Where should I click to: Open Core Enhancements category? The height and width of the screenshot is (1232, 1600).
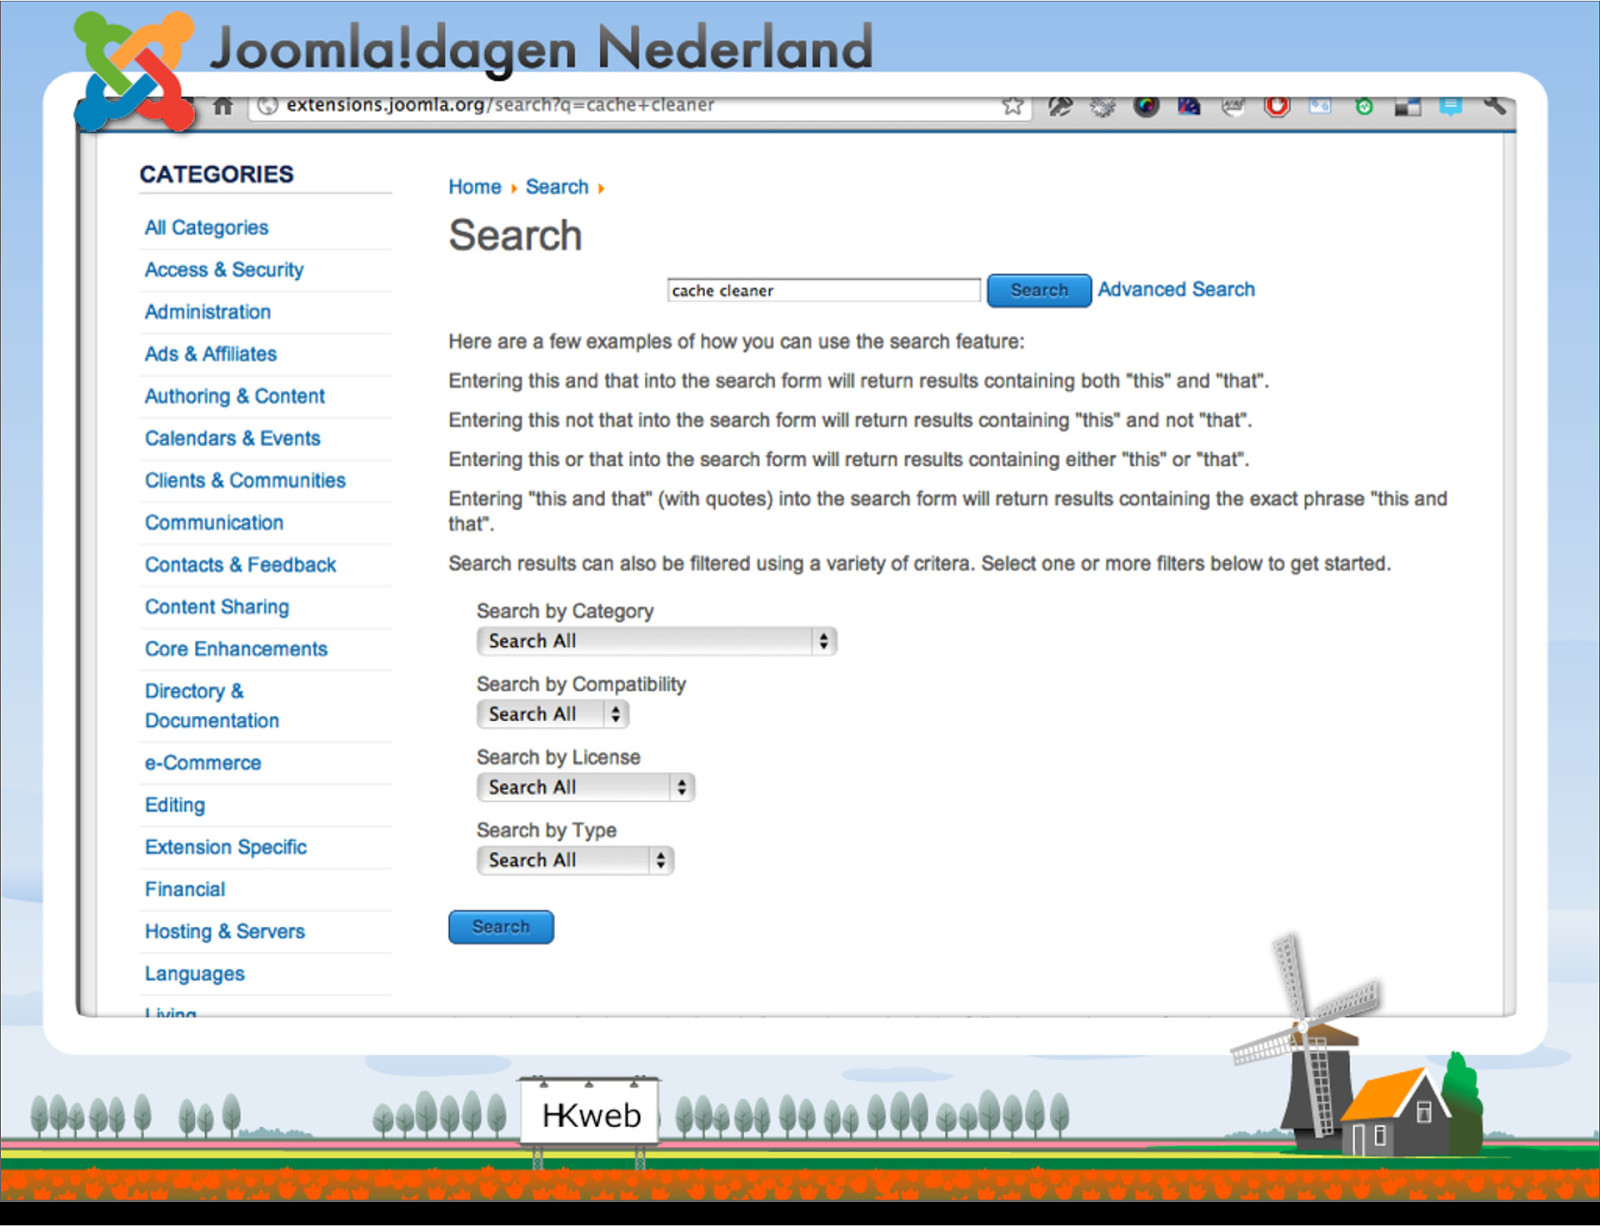[236, 649]
